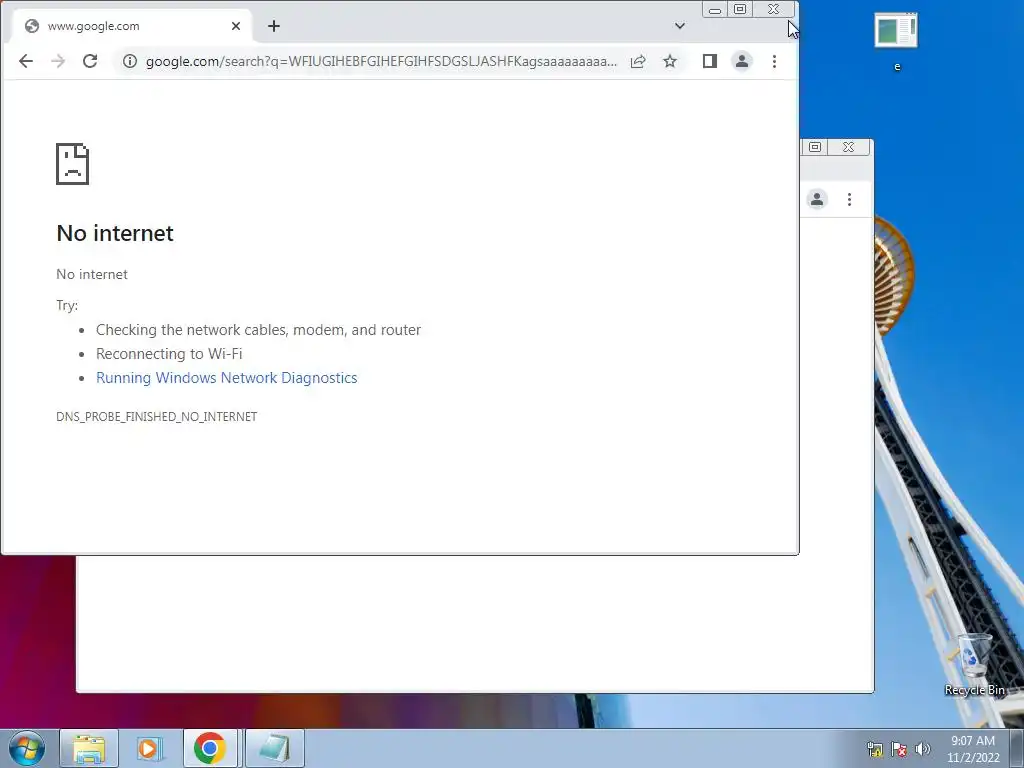Reload the google.com page
This screenshot has height=768, width=1024.
coord(90,61)
